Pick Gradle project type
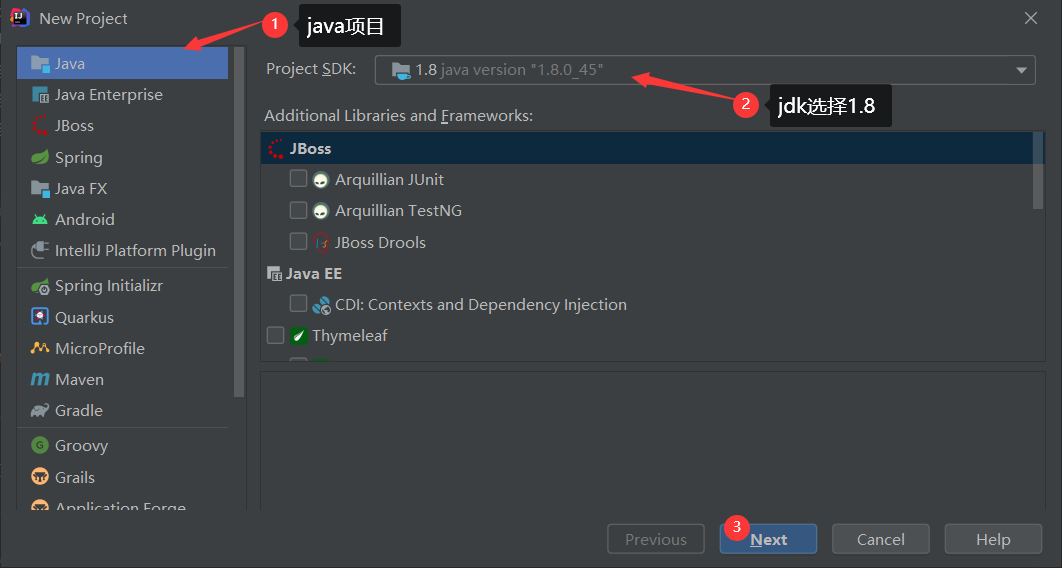 coord(123,411)
